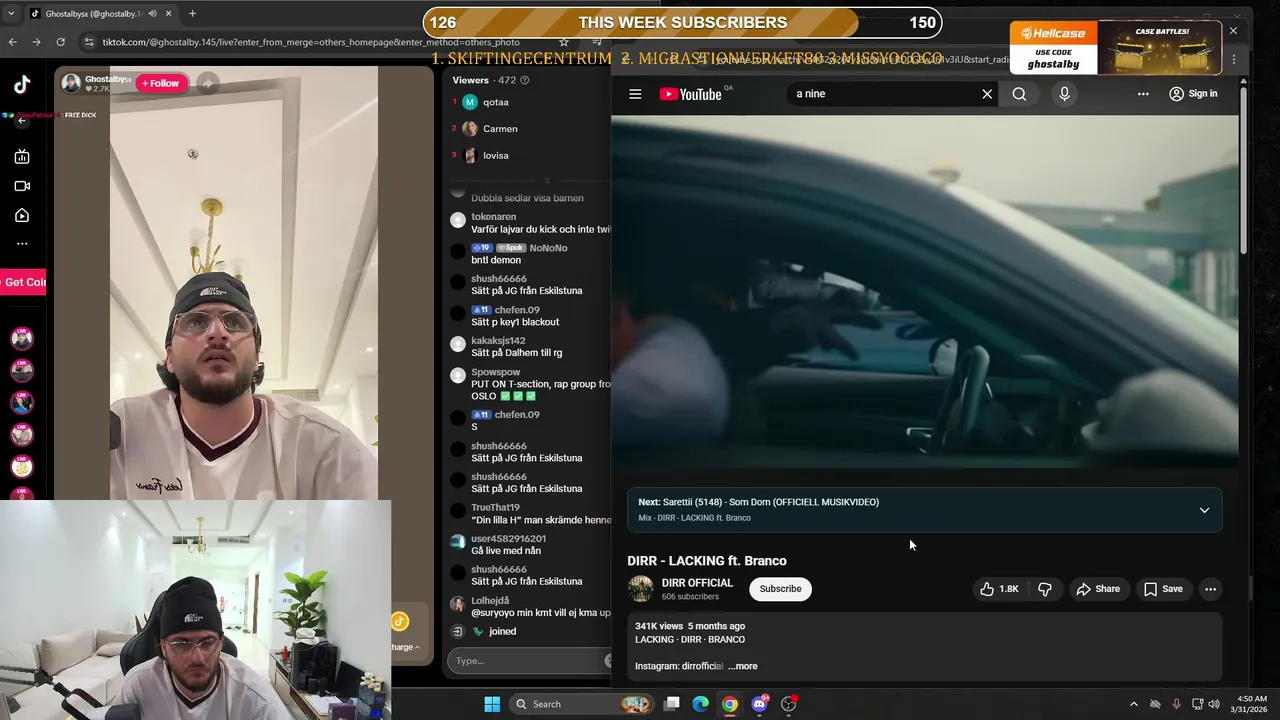Open the TikTok coin gift icon
Screen dimensions: 1280x720
[400, 622]
